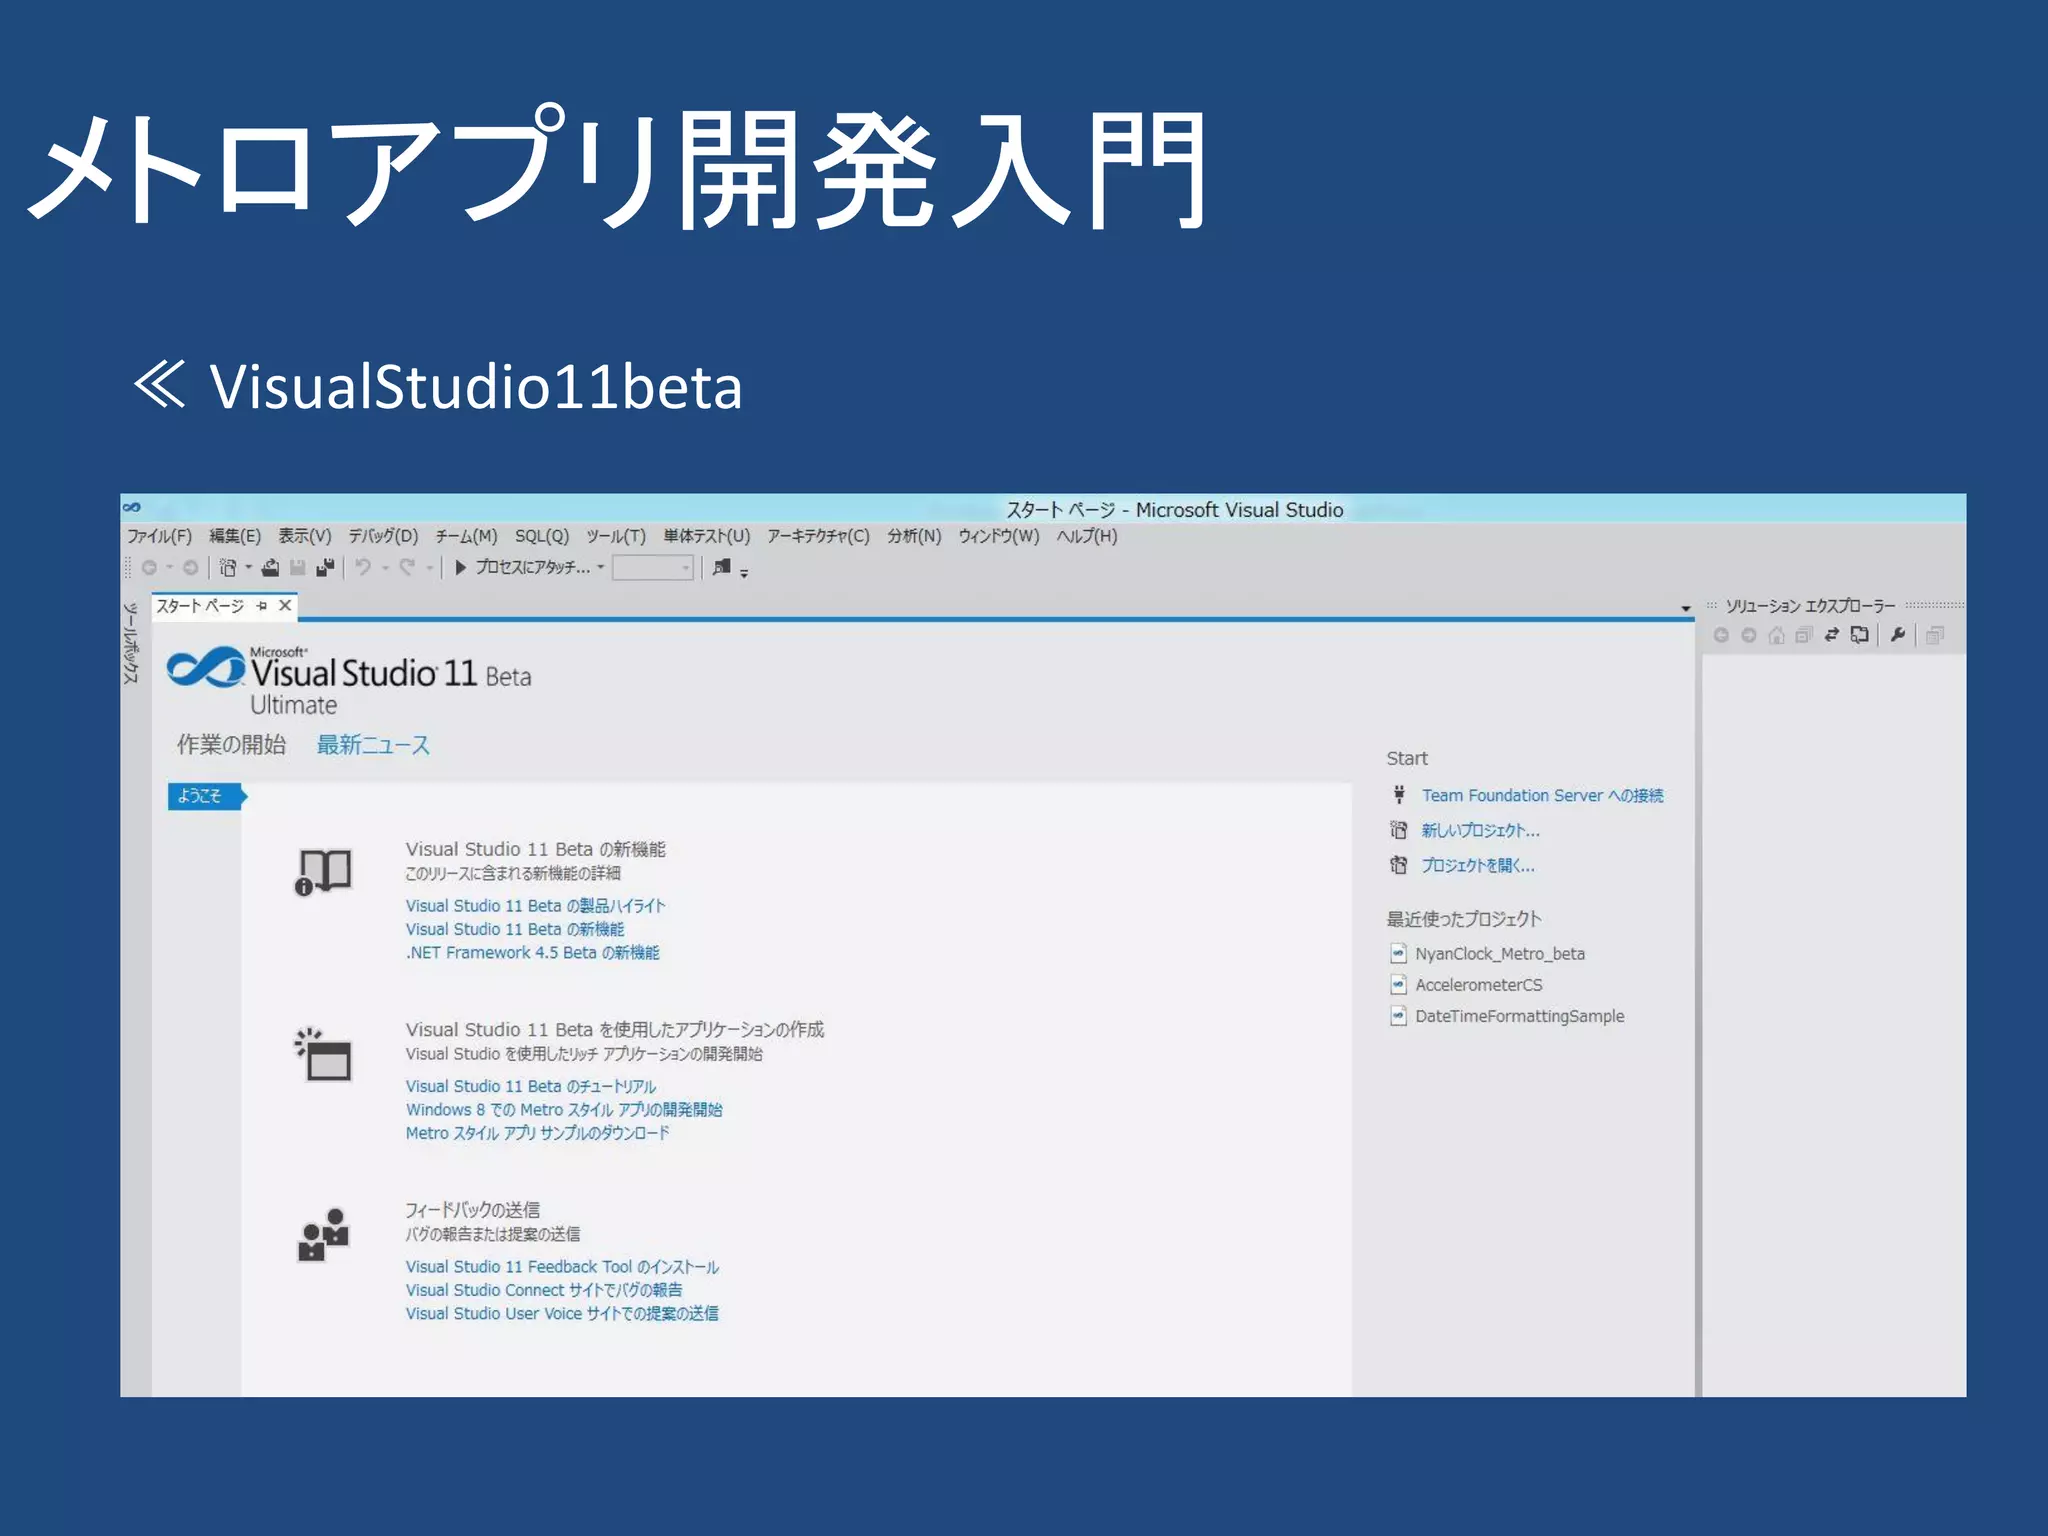Open the ツールボックス side panel tab
Image resolution: width=2048 pixels, height=1536 pixels.
pos(130,643)
